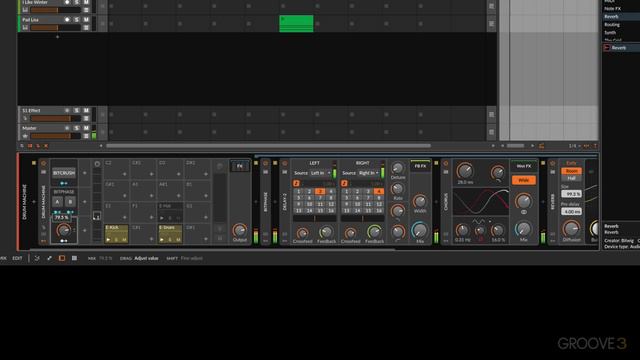This screenshot has width=640, height=360.
Task: Toggle Reverb device power icon
Action: (553, 163)
